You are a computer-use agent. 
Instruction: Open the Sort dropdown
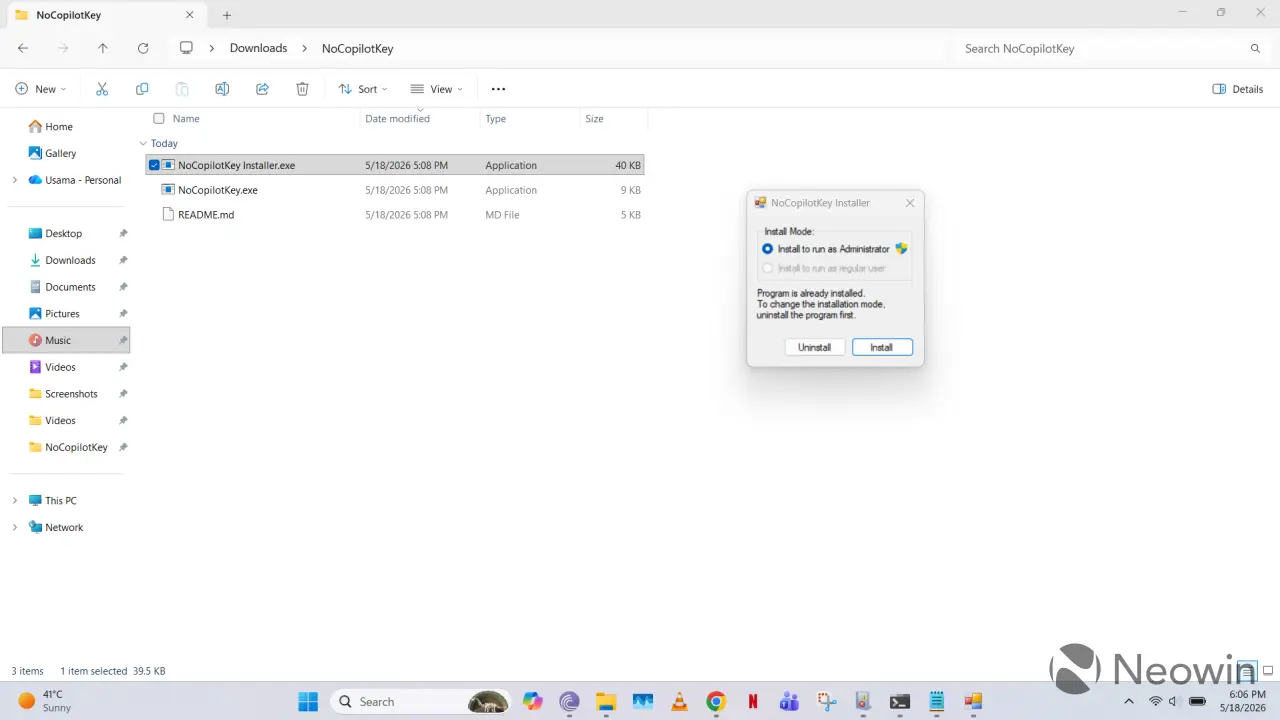coord(363,89)
